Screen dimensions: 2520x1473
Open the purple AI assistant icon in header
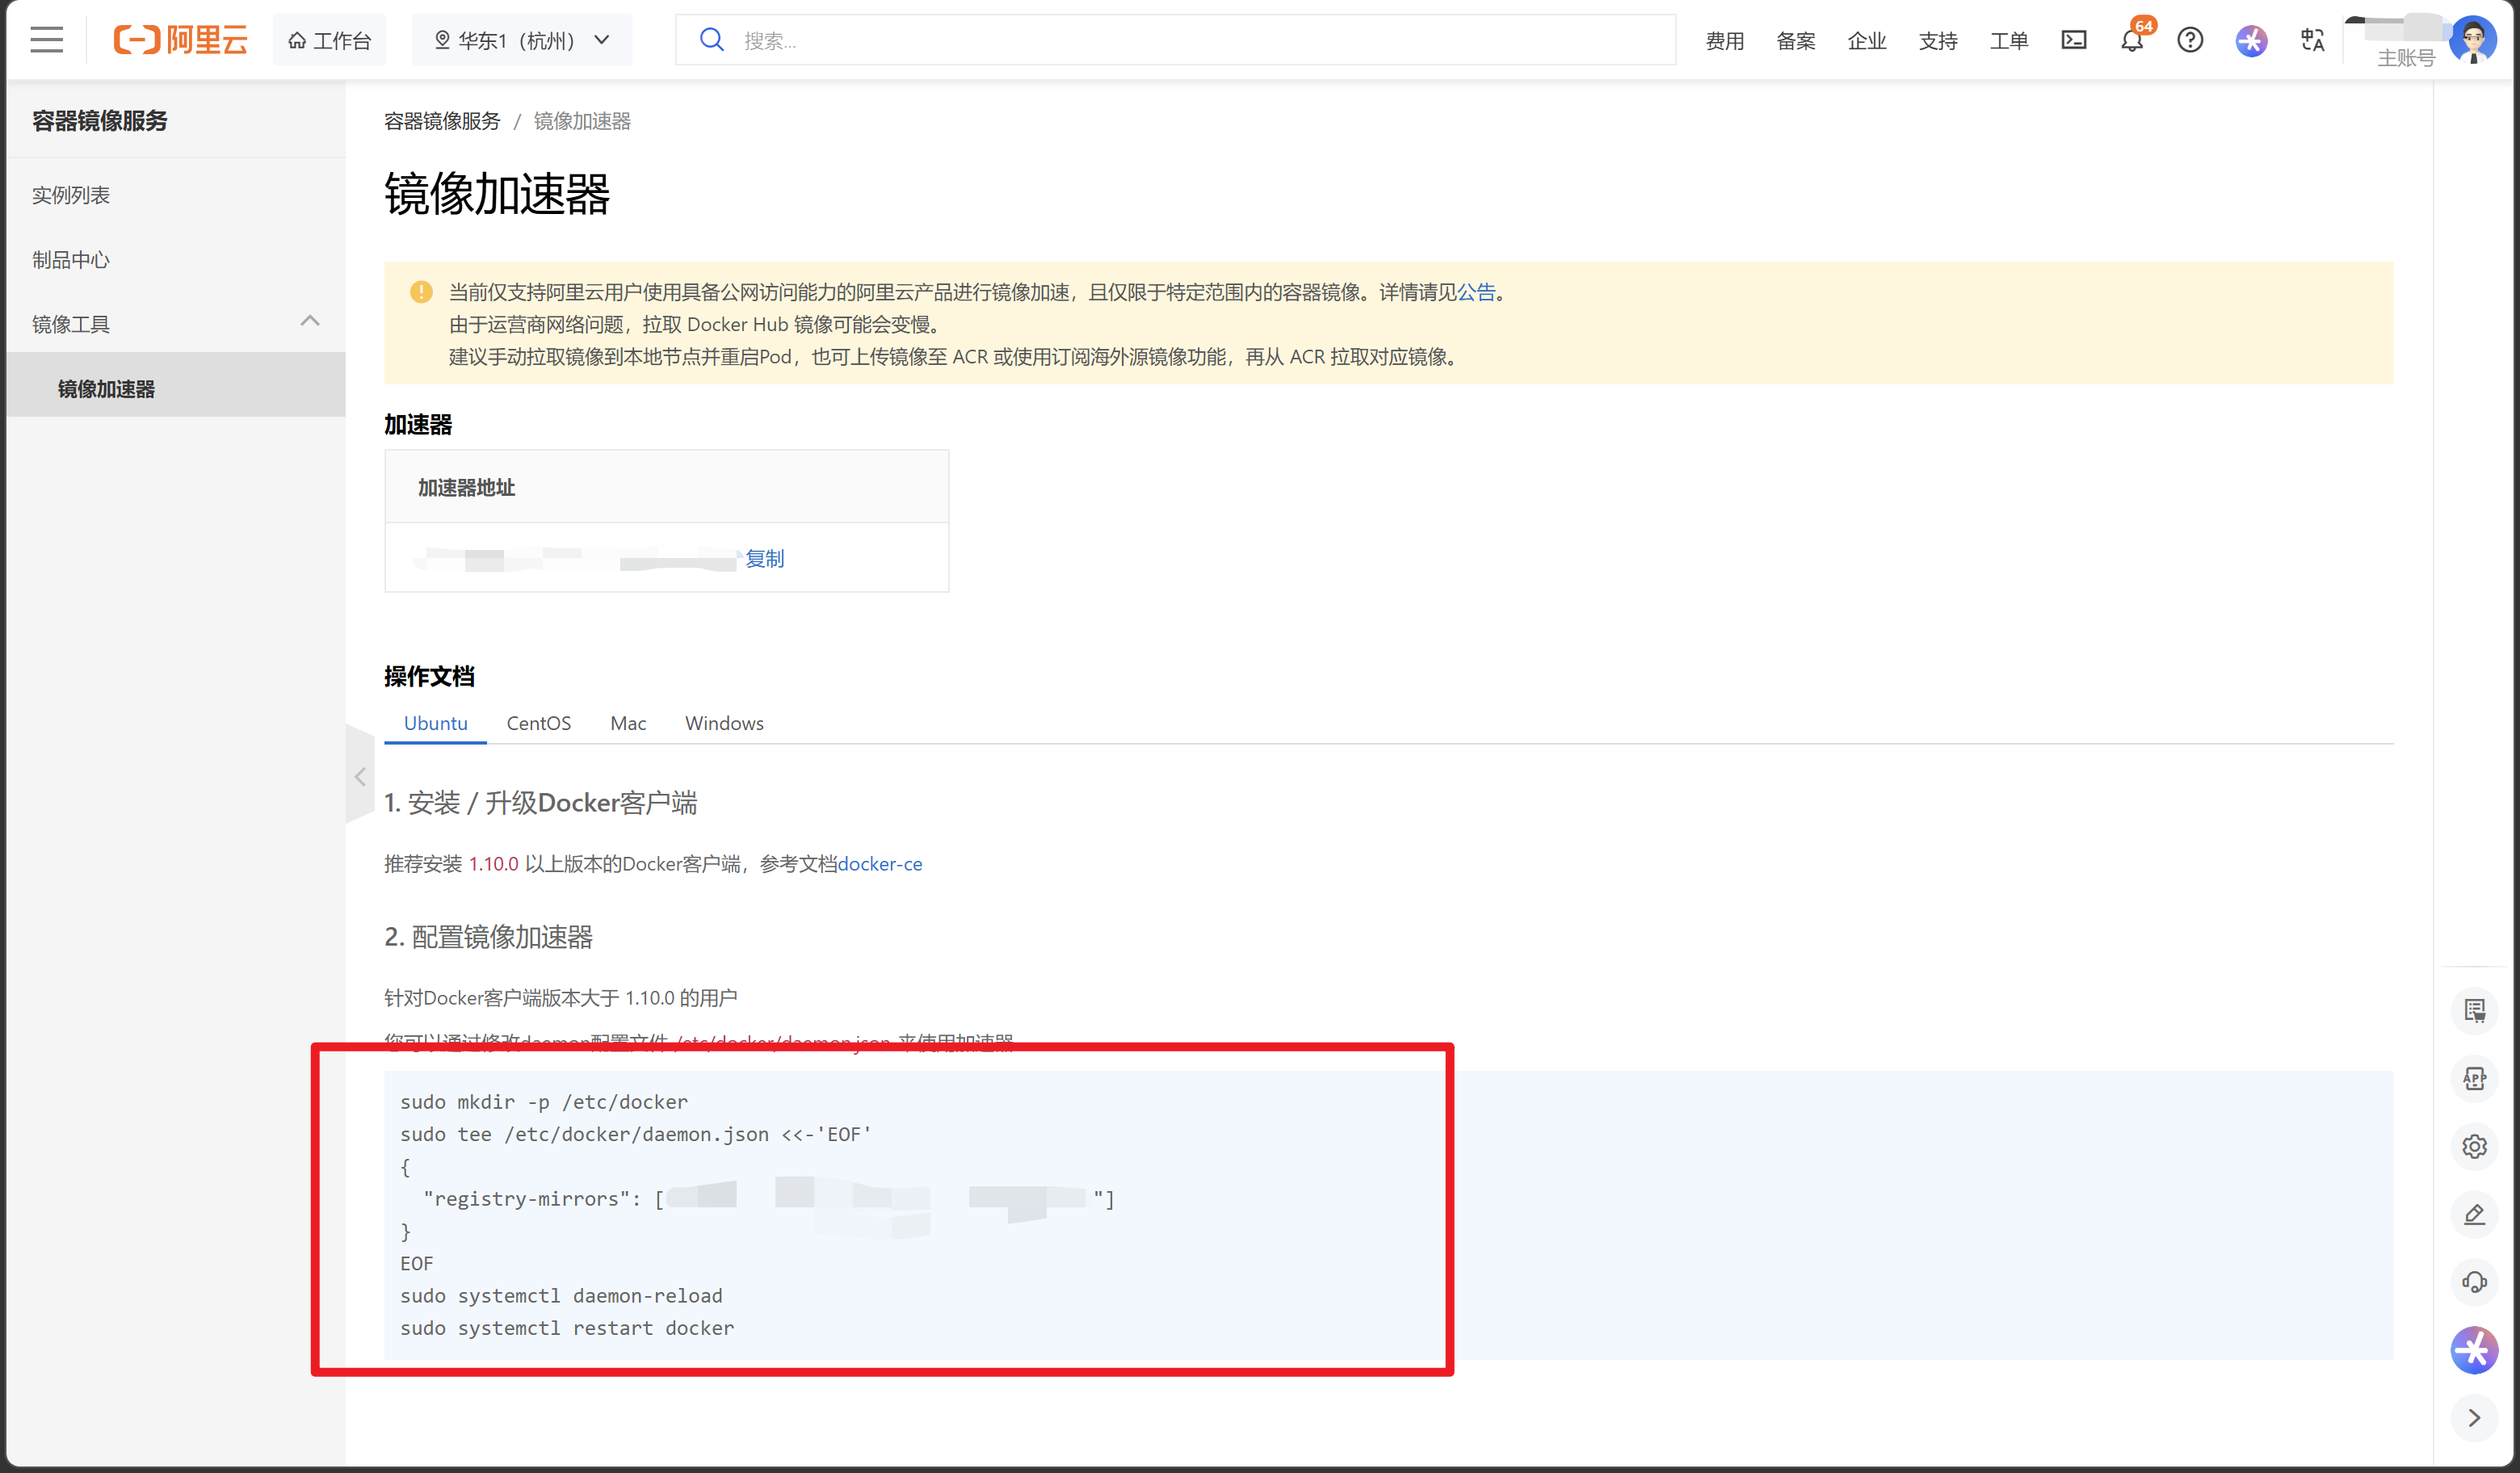(x=2251, y=40)
